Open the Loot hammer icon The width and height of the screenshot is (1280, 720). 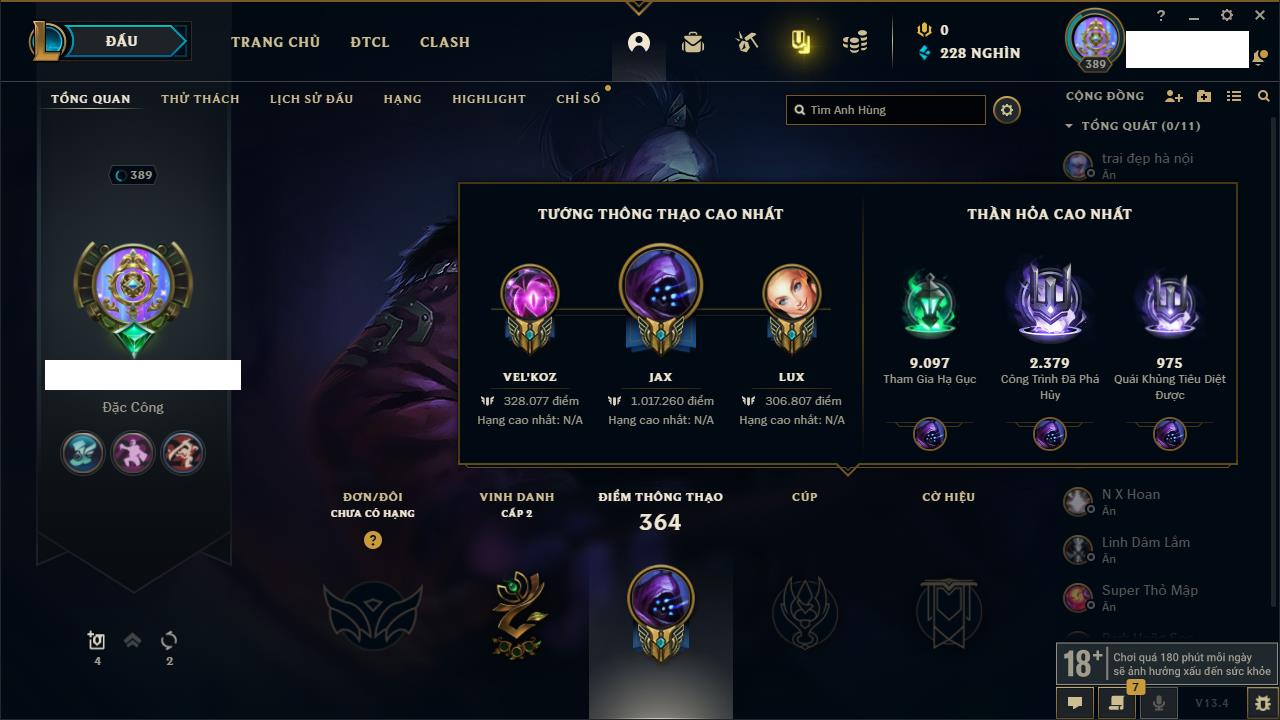[747, 42]
